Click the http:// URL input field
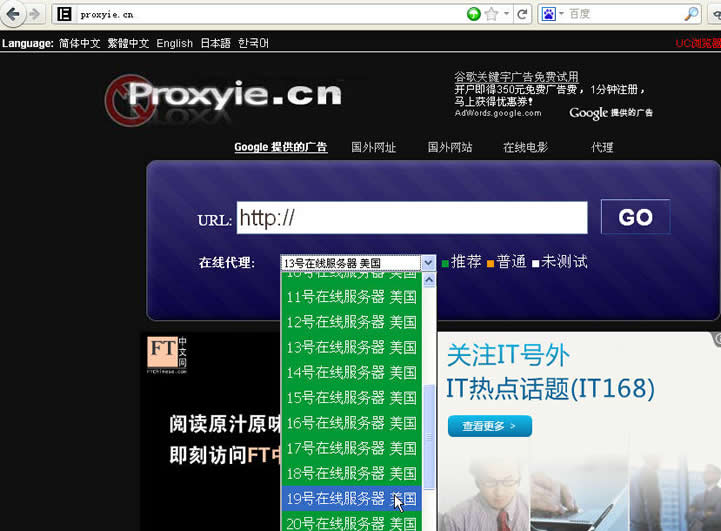Image resolution: width=721 pixels, height=531 pixels. click(412, 217)
